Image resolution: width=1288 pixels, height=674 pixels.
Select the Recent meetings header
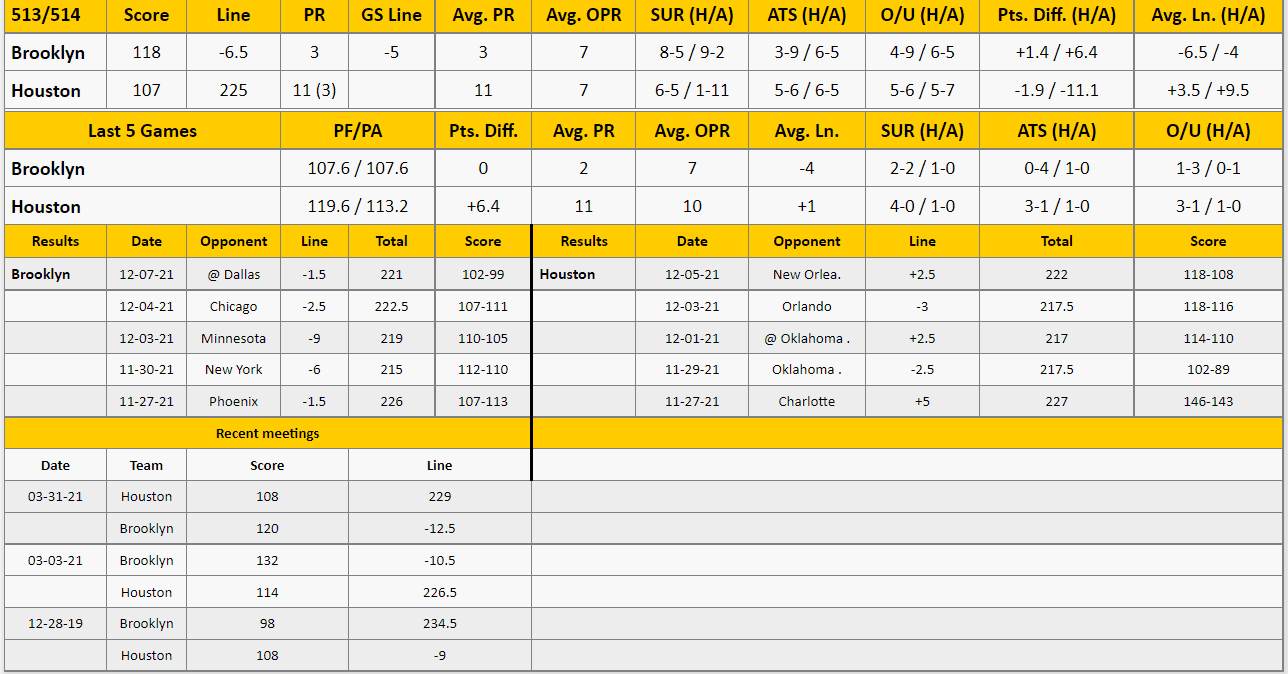click(267, 433)
